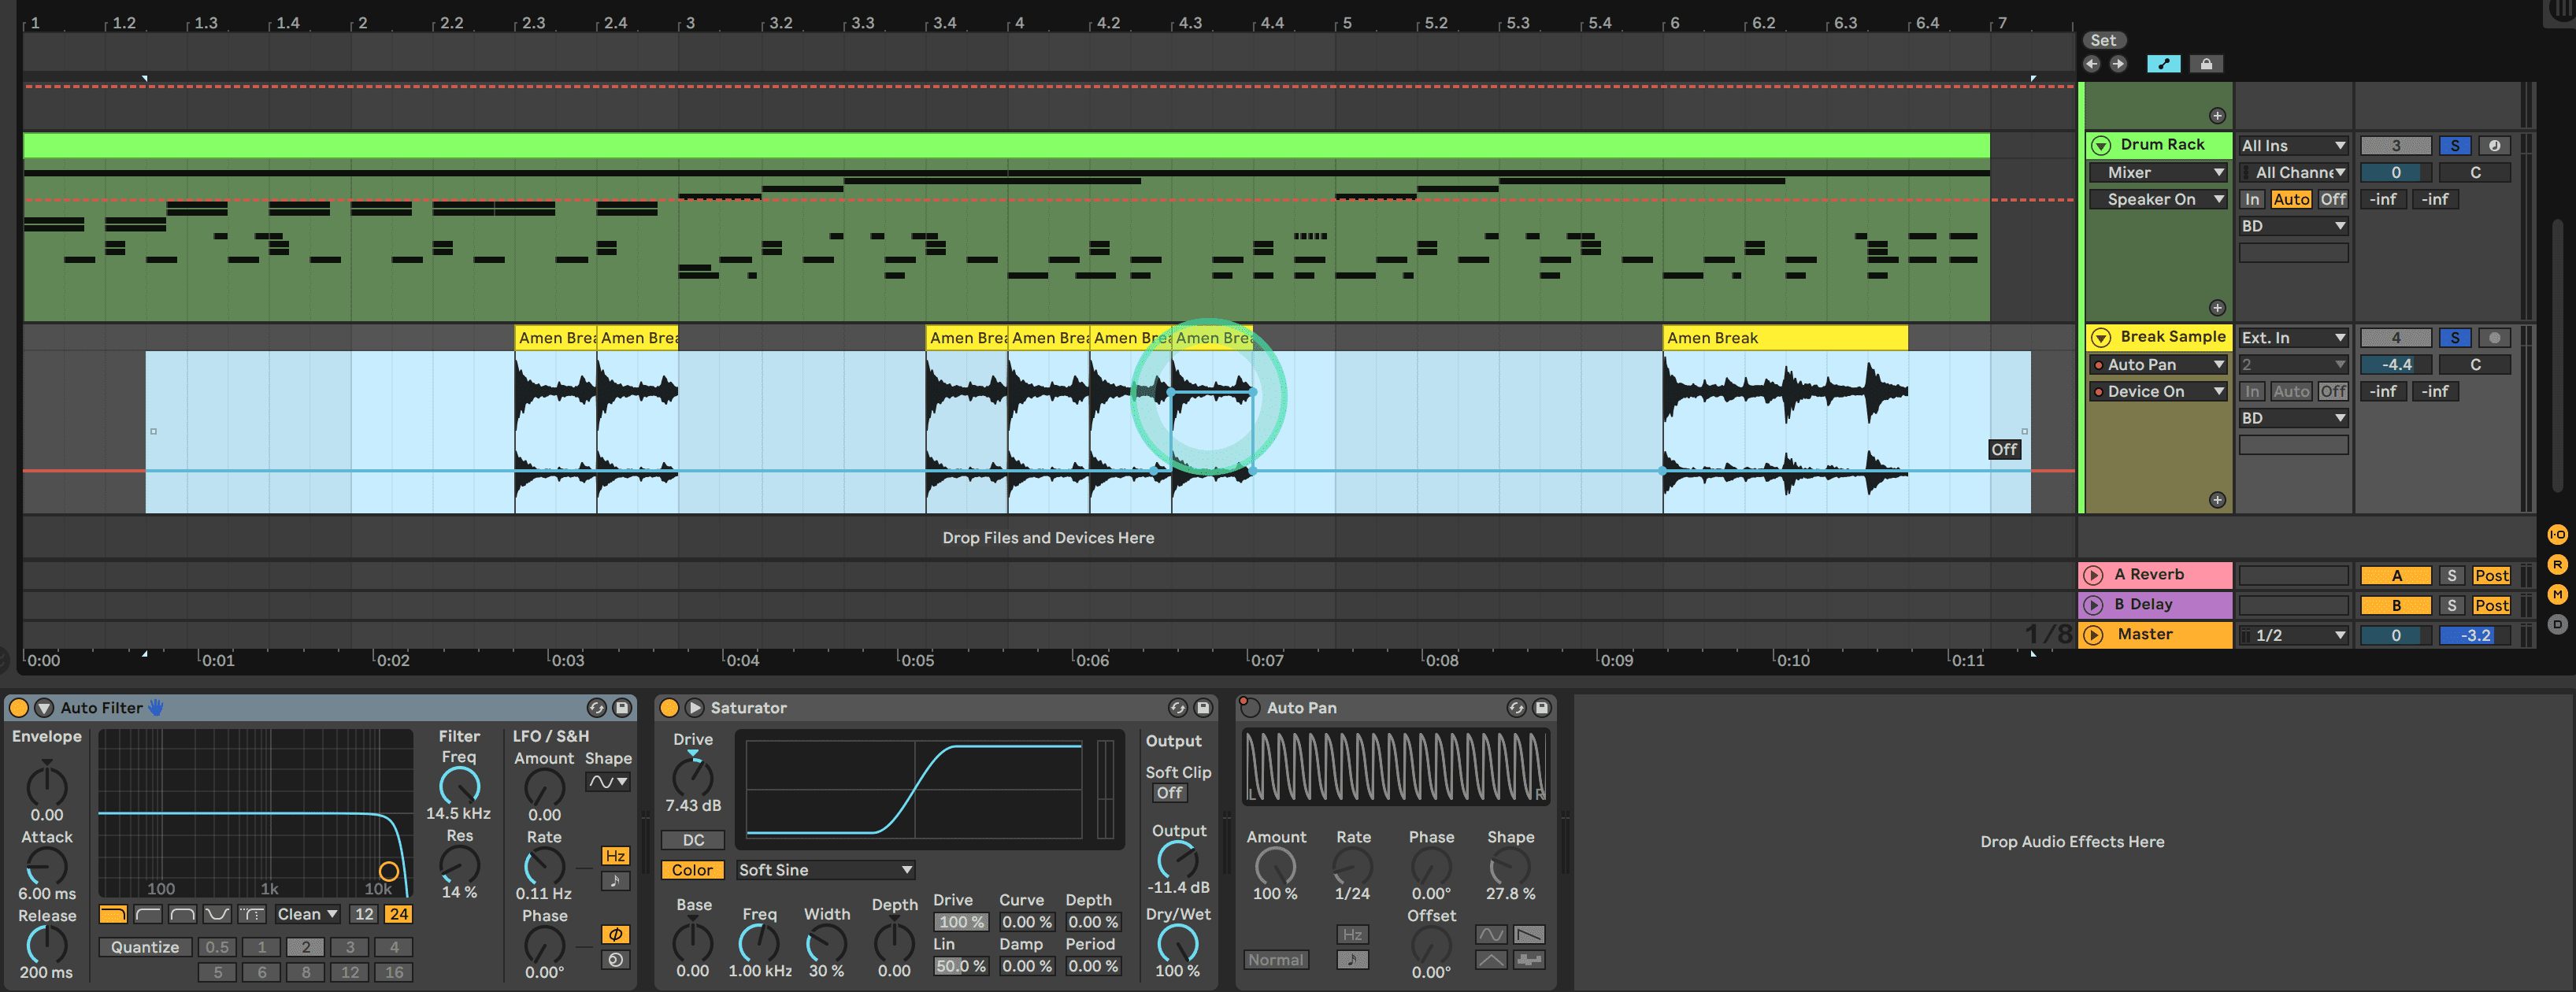2576x992 pixels.
Task: Click the lock envelopes icon
Action: (2206, 64)
